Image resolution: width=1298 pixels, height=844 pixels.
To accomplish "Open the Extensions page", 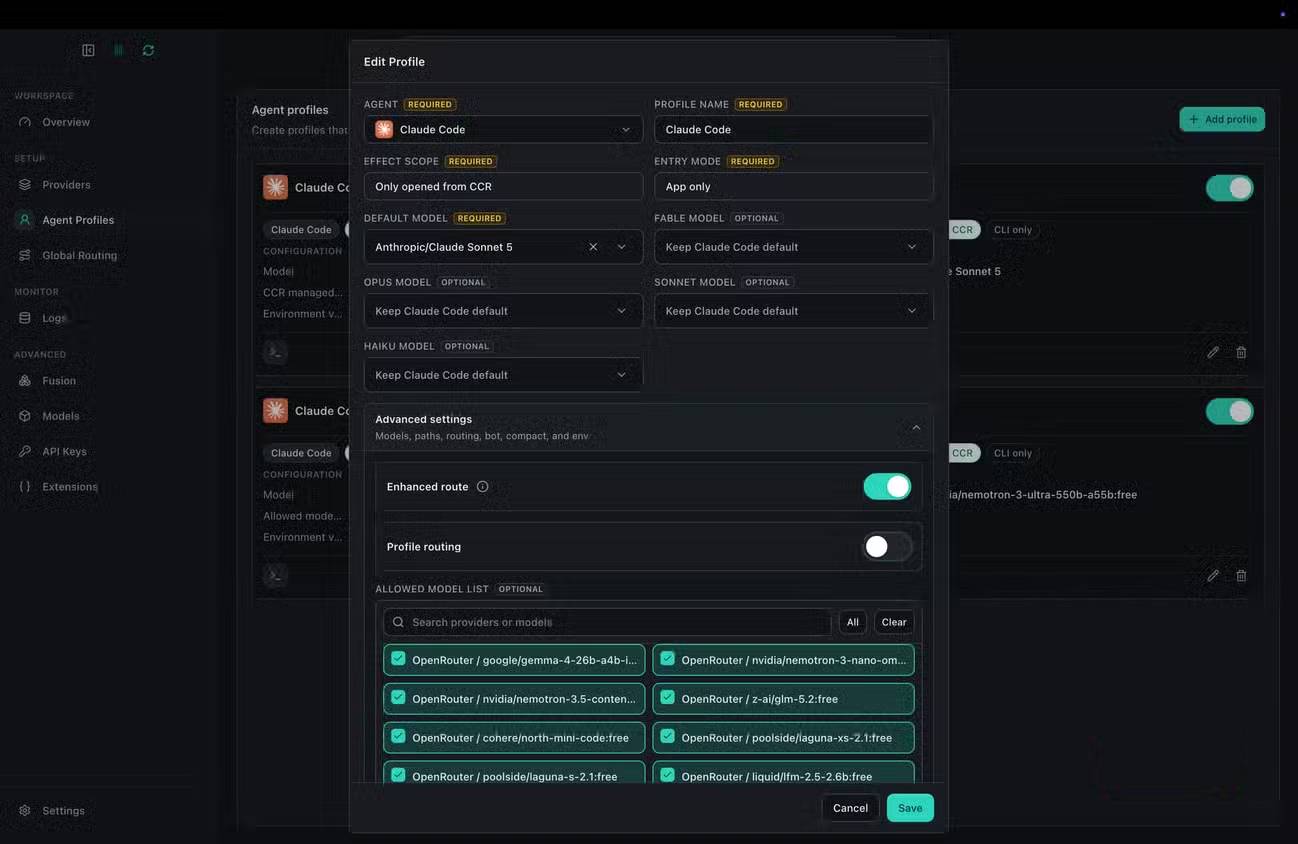I will tap(70, 487).
